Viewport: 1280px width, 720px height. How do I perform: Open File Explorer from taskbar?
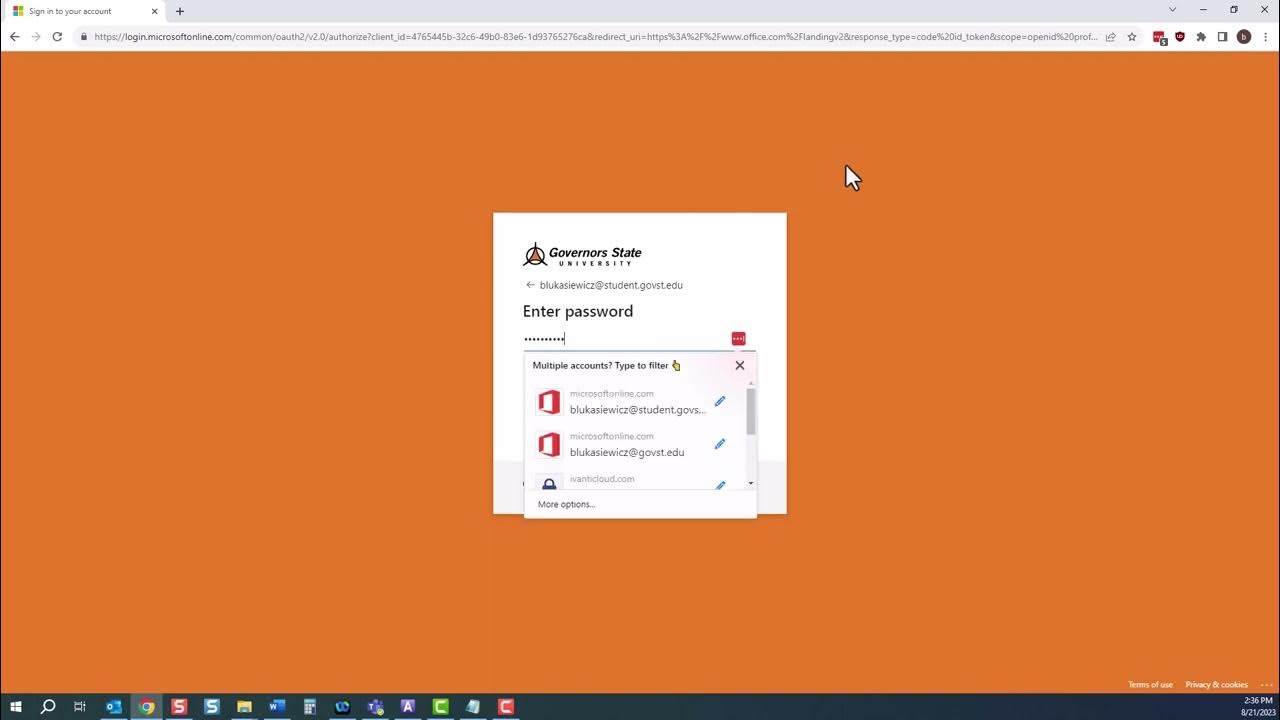(244, 707)
